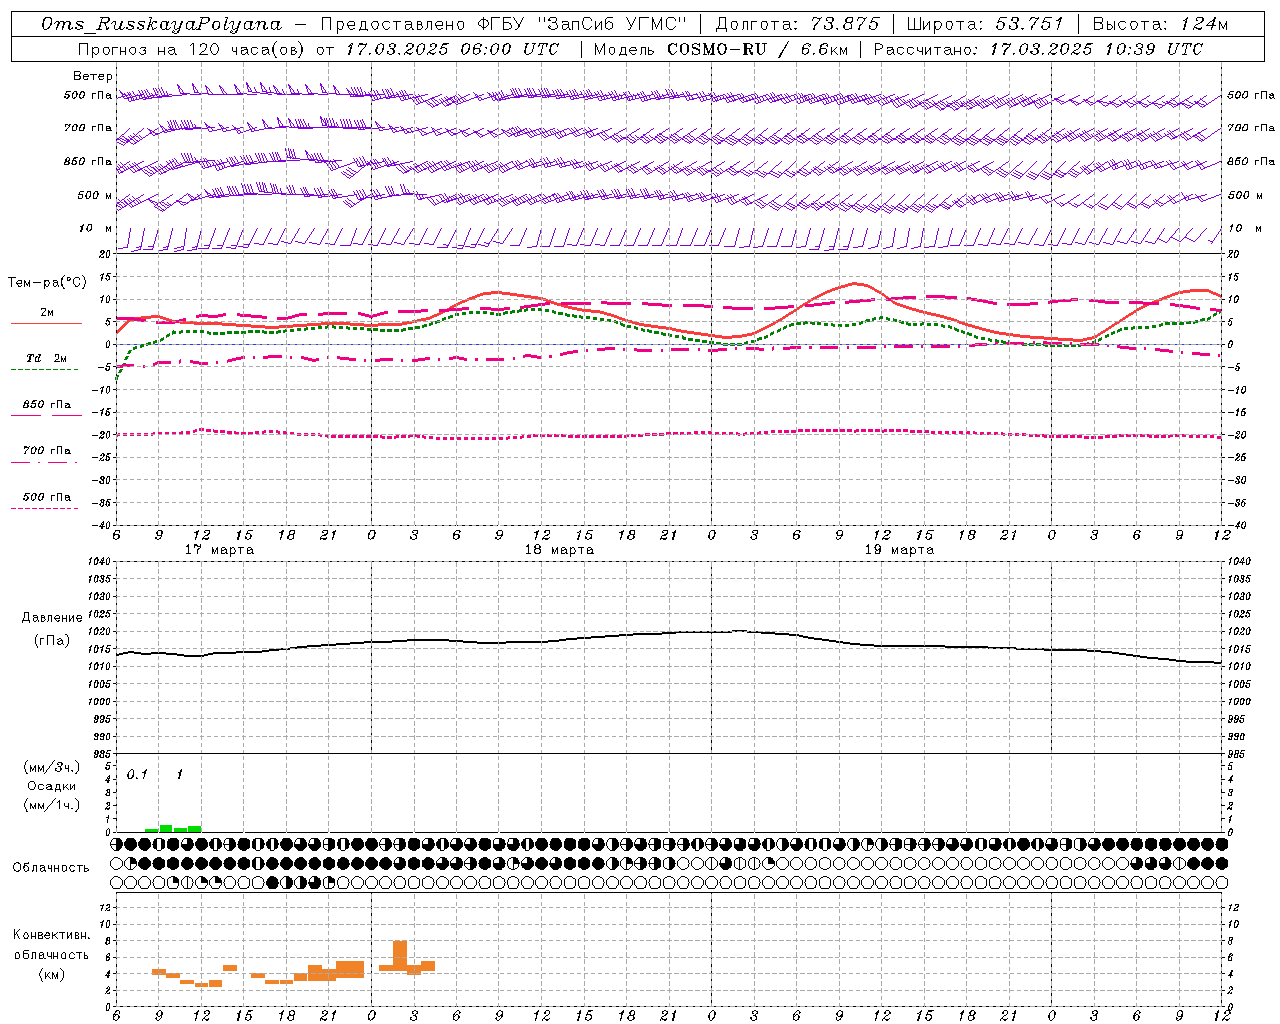
Task: Click the 500 гПа temperature legend entry
Action: [x=46, y=497]
